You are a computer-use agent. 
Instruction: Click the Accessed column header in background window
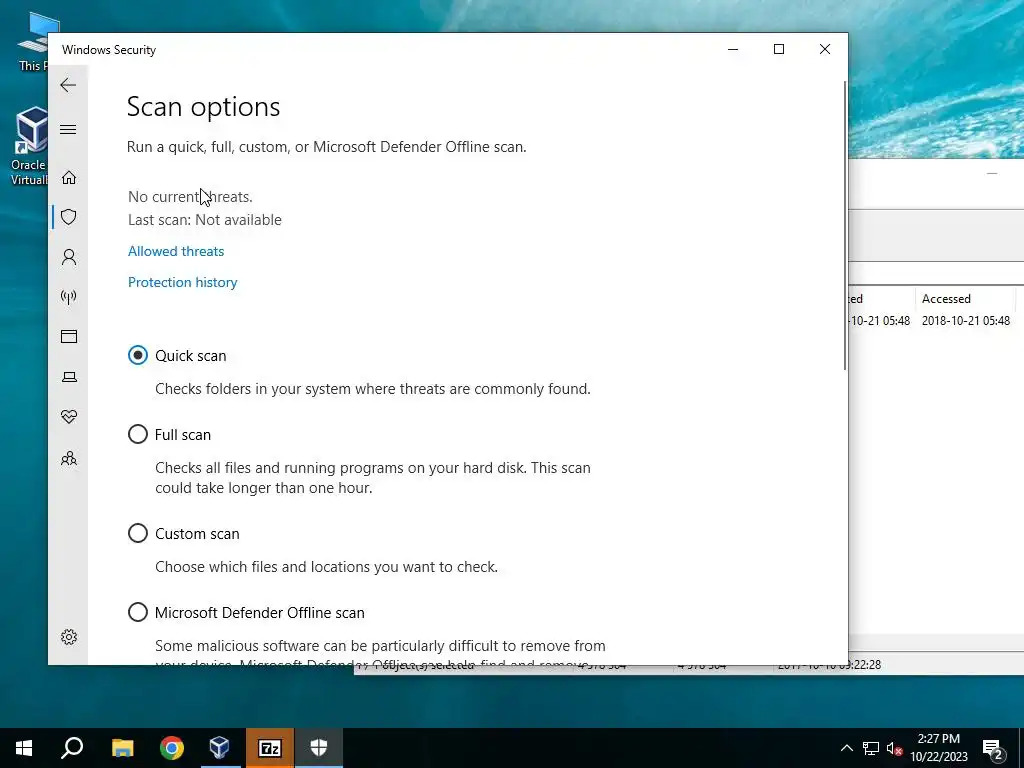pyautogui.click(x=946, y=298)
